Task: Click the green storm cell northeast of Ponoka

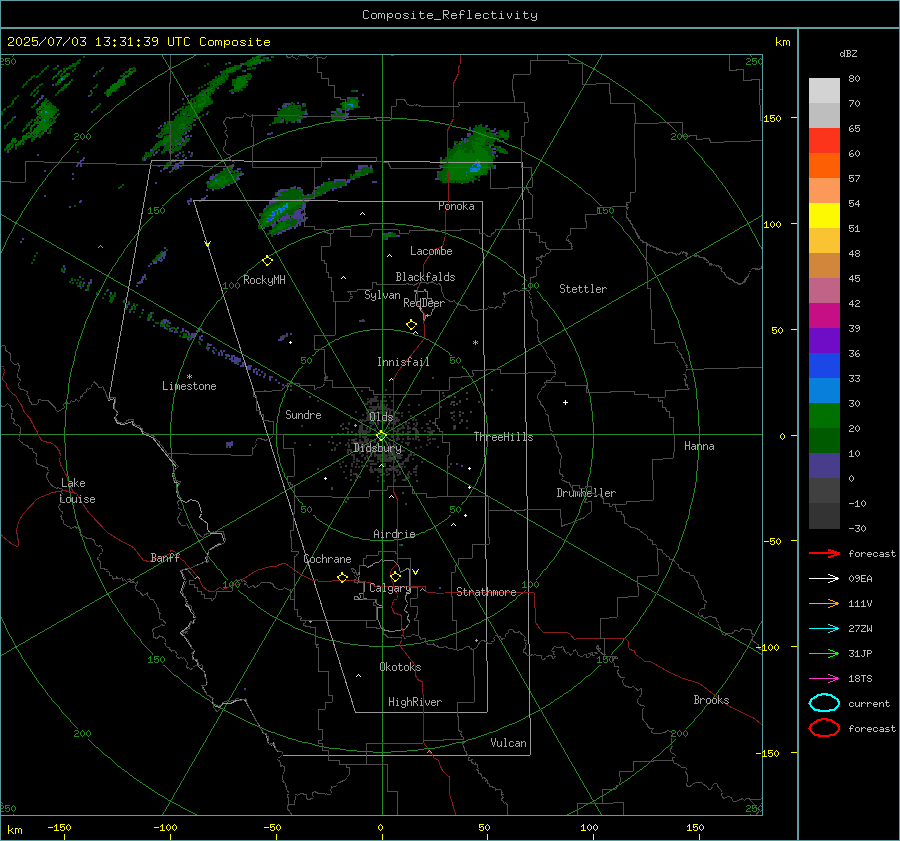Action: click(x=471, y=155)
